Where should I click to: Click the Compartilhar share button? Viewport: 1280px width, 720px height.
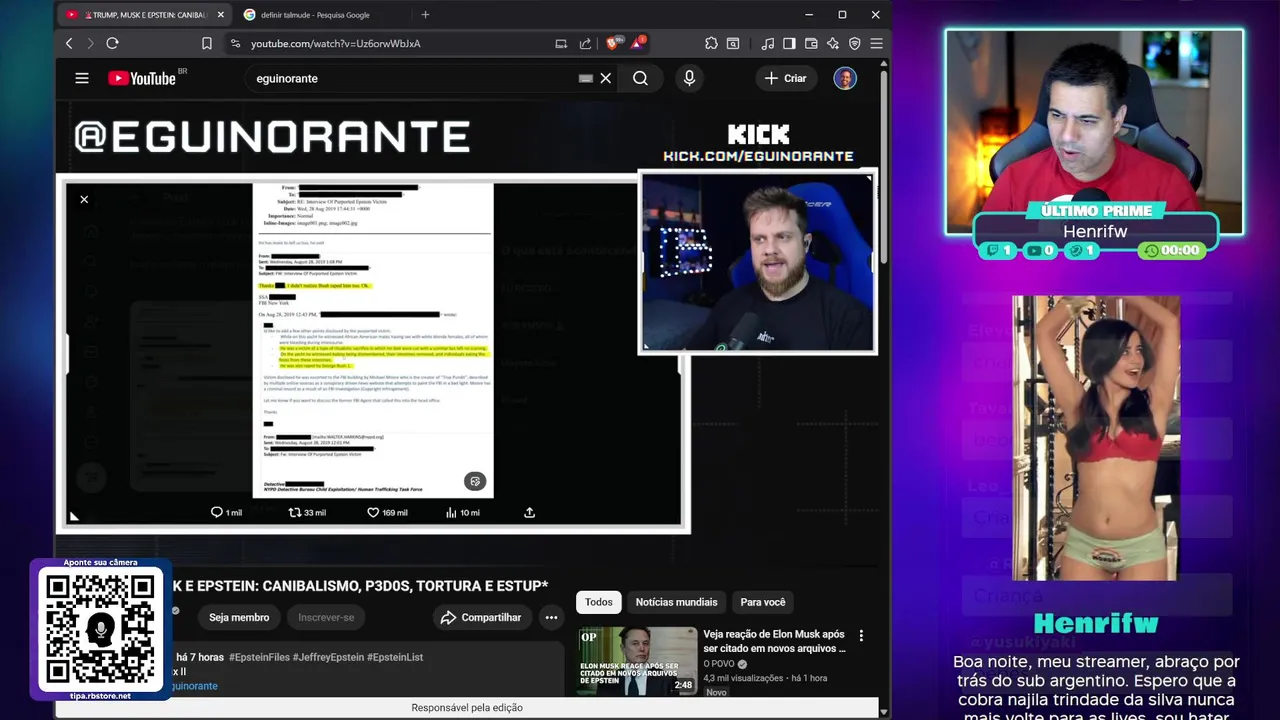pos(481,617)
